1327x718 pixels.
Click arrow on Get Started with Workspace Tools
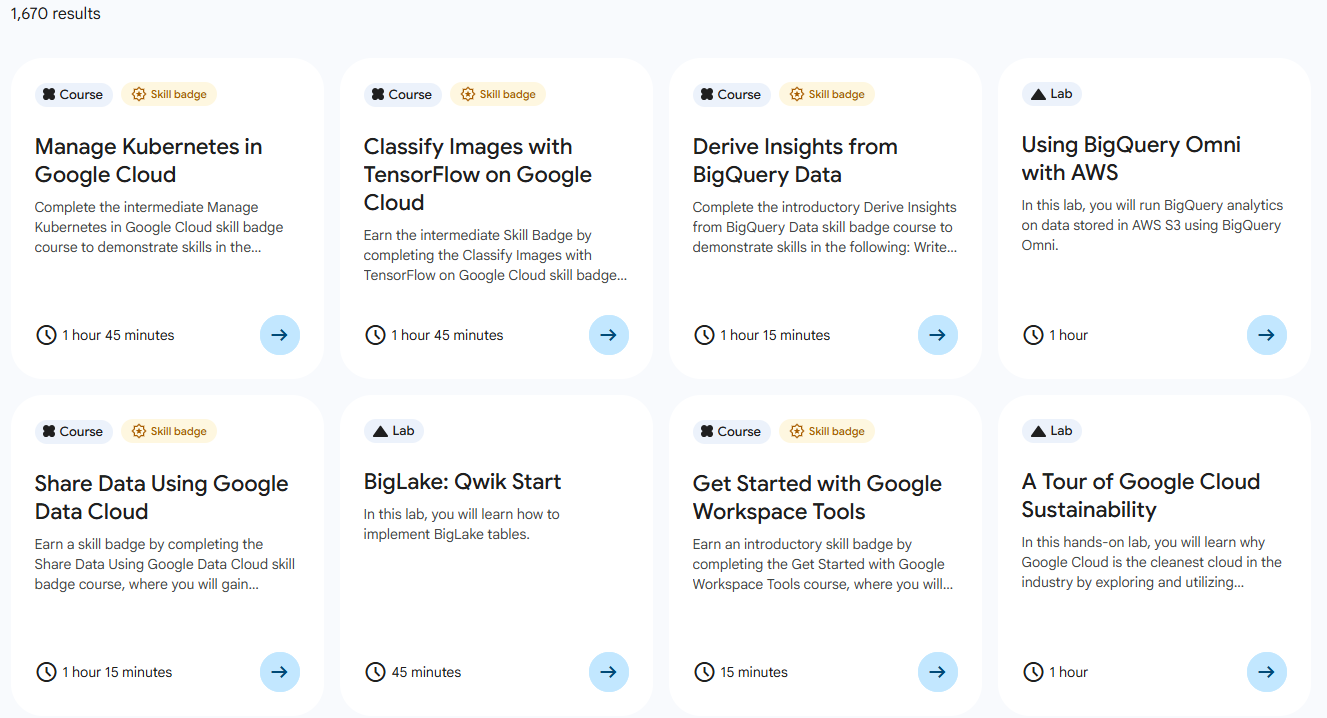pyautogui.click(x=937, y=672)
